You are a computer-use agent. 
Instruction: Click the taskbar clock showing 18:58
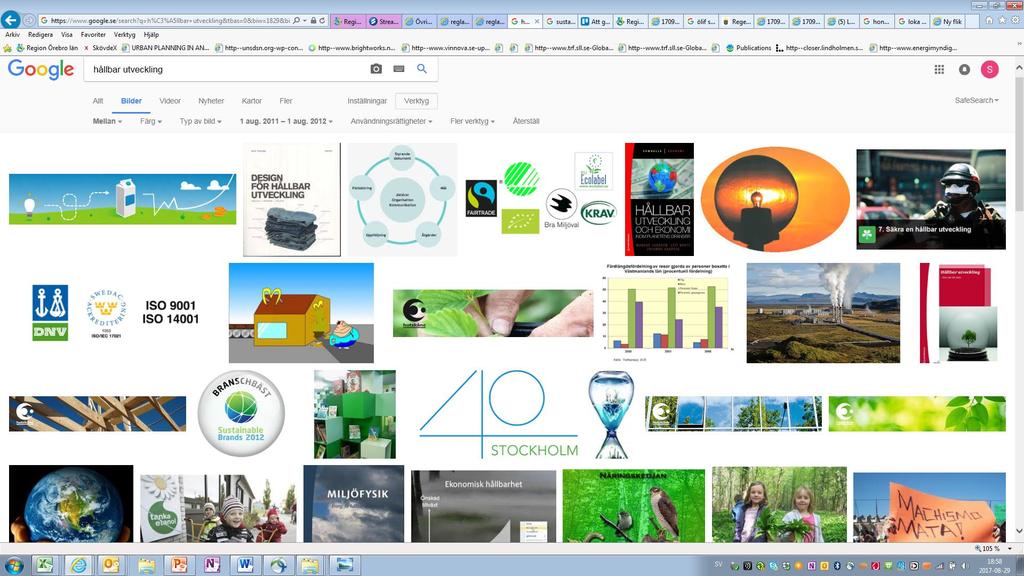[x=994, y=566]
